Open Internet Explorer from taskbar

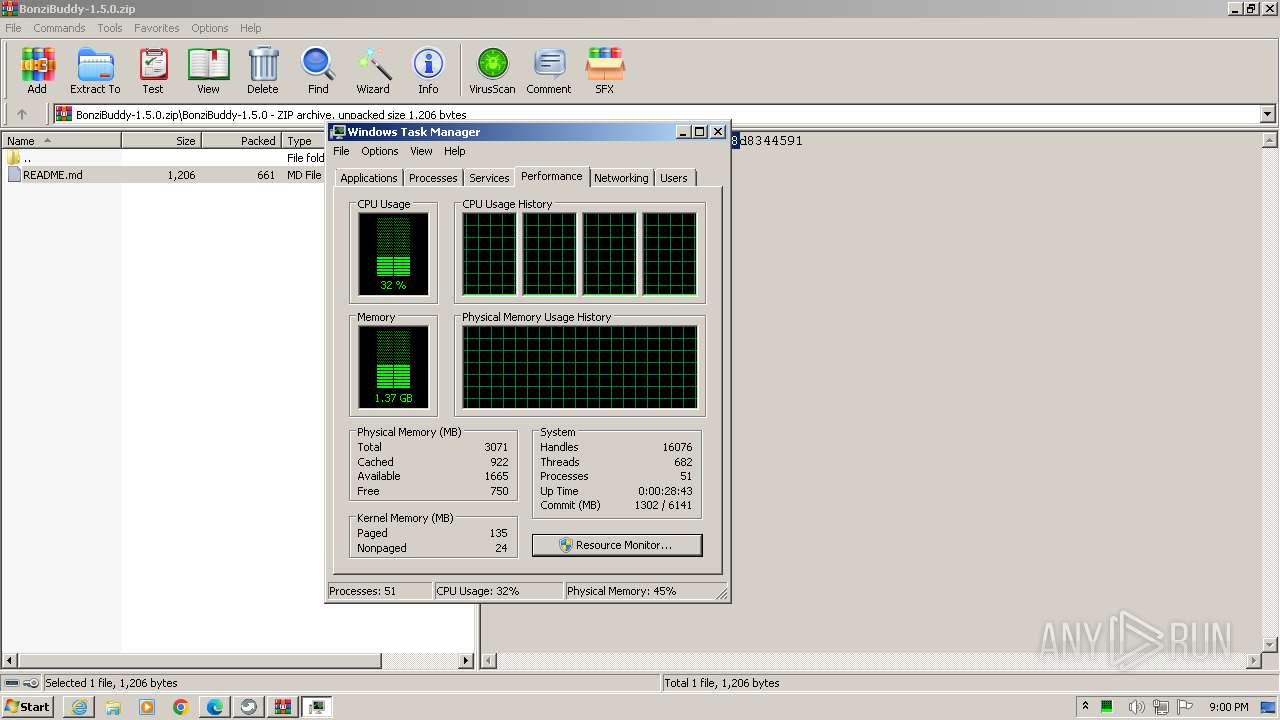(x=79, y=707)
